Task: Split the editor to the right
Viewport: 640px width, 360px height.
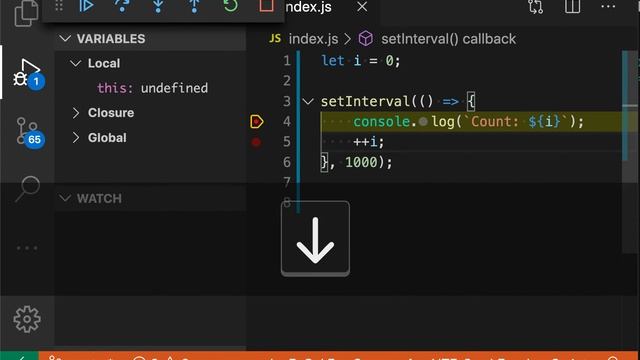Action: pyautogui.click(x=572, y=6)
